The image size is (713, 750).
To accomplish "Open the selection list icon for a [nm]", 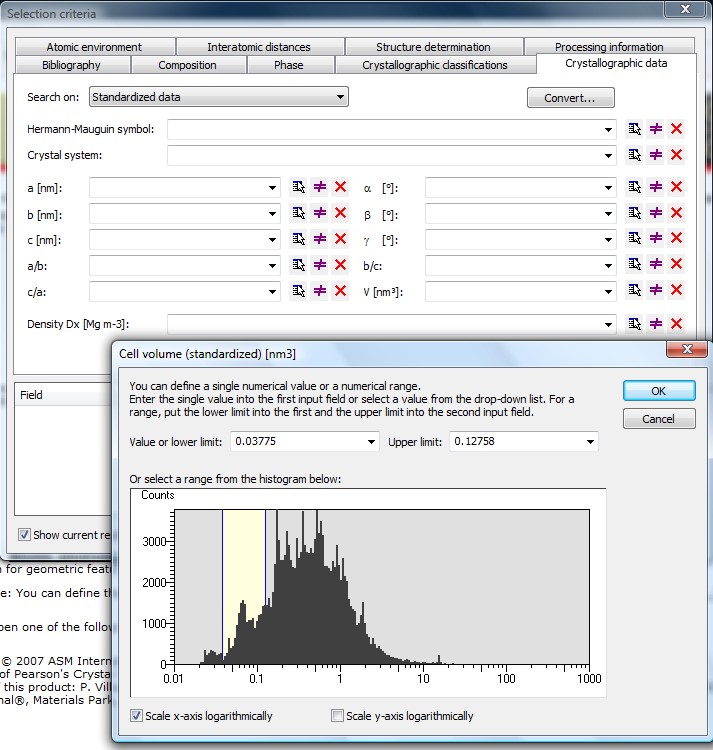I will (x=298, y=187).
